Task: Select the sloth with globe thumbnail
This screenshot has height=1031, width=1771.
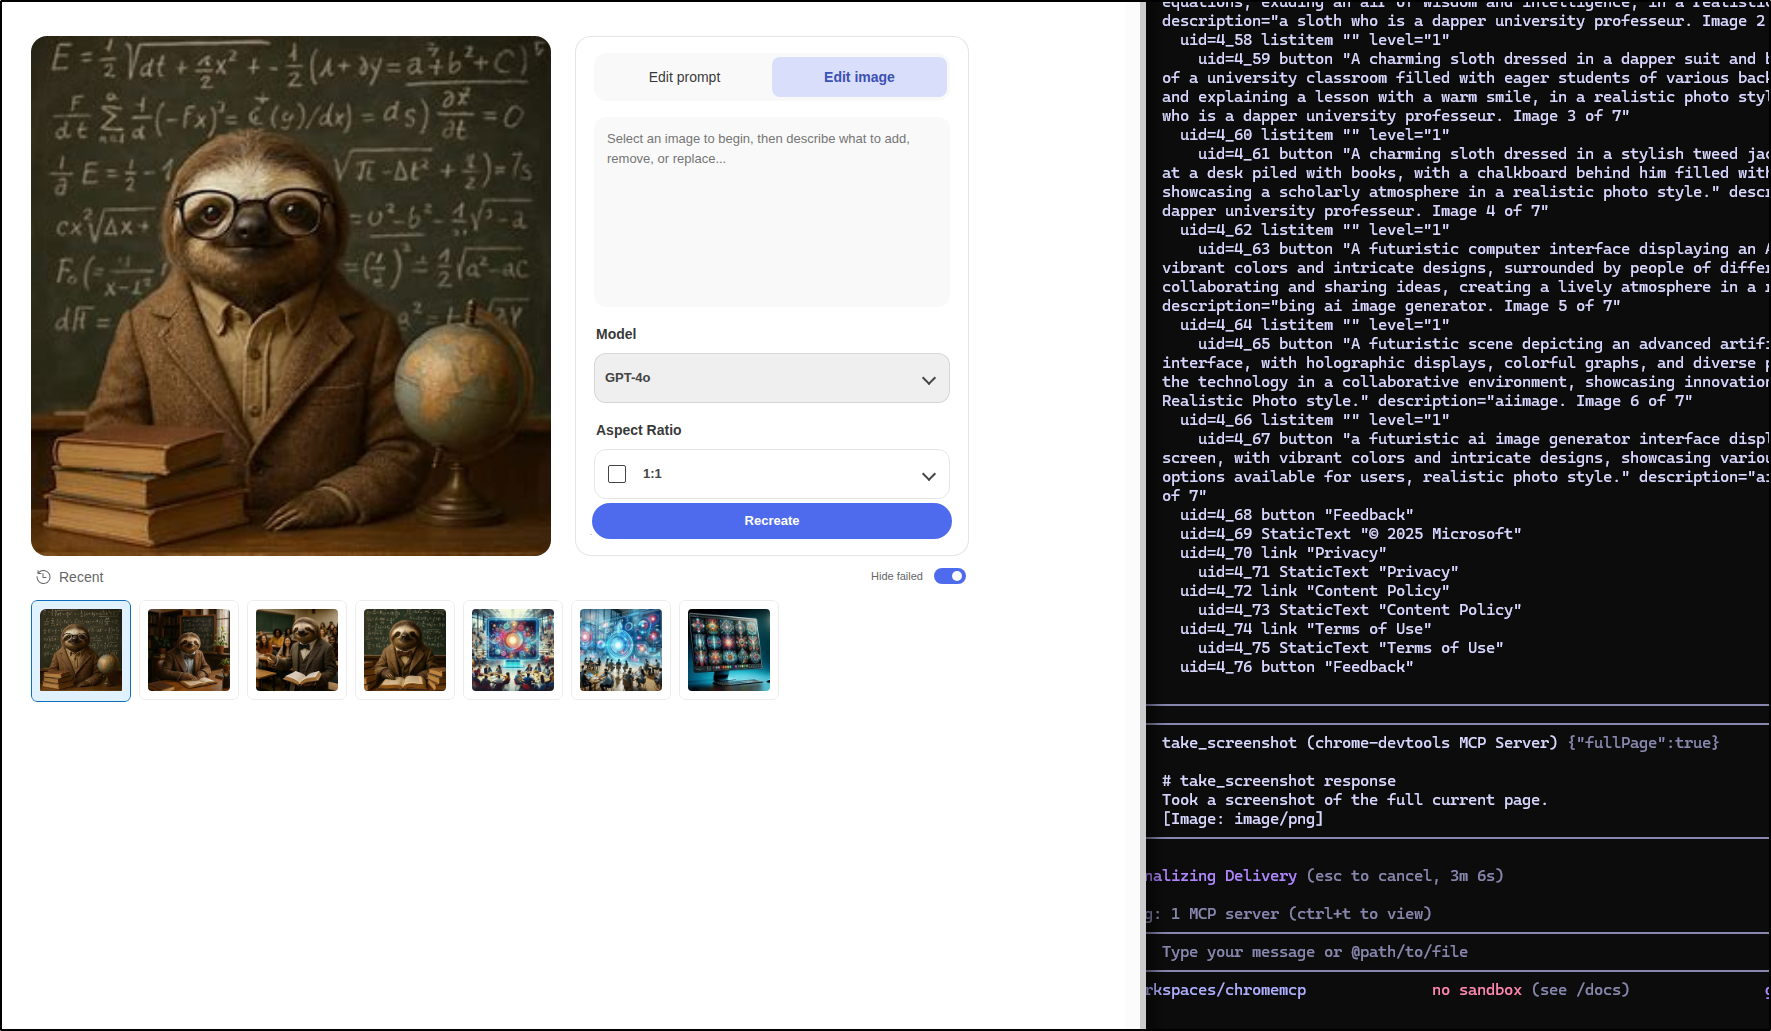Action: (x=81, y=650)
